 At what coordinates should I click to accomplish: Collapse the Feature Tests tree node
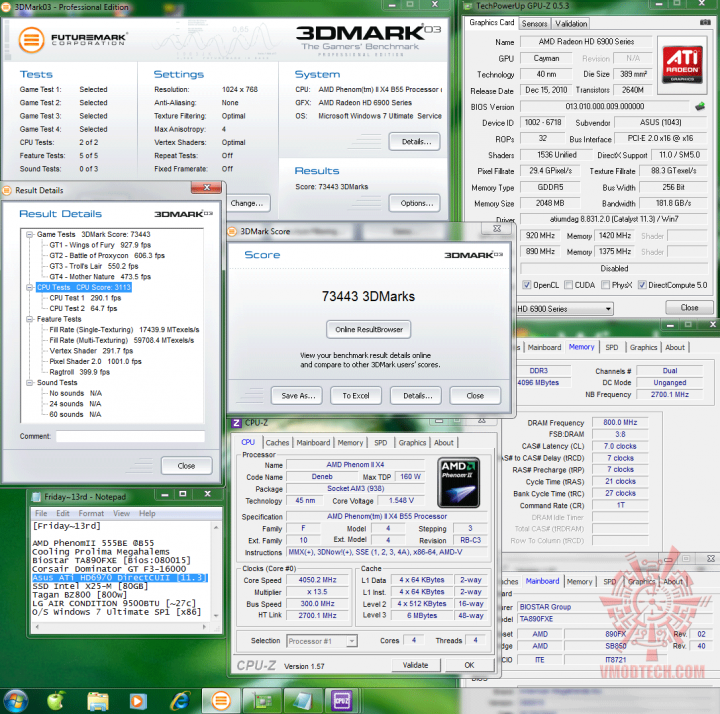[30, 319]
